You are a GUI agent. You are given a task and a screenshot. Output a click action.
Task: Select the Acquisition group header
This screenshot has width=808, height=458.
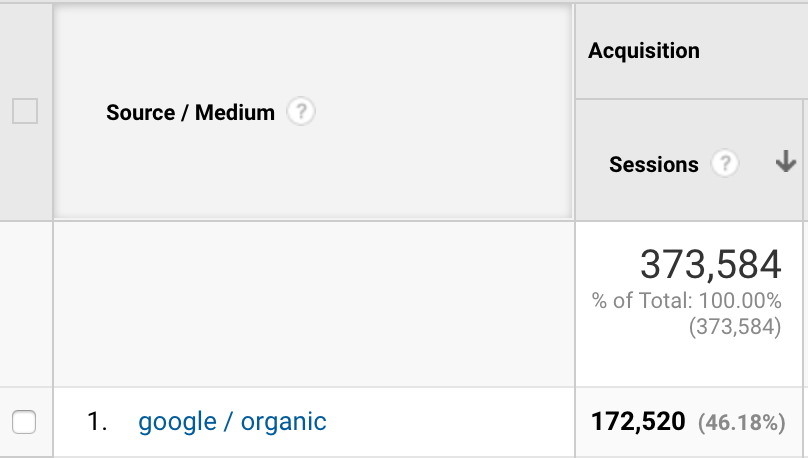(644, 50)
